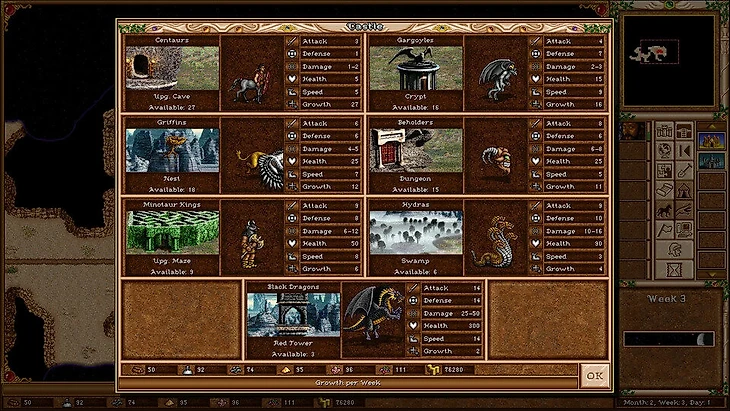Open the quest log scroll icon
This screenshot has width=730, height=411.
(664, 190)
